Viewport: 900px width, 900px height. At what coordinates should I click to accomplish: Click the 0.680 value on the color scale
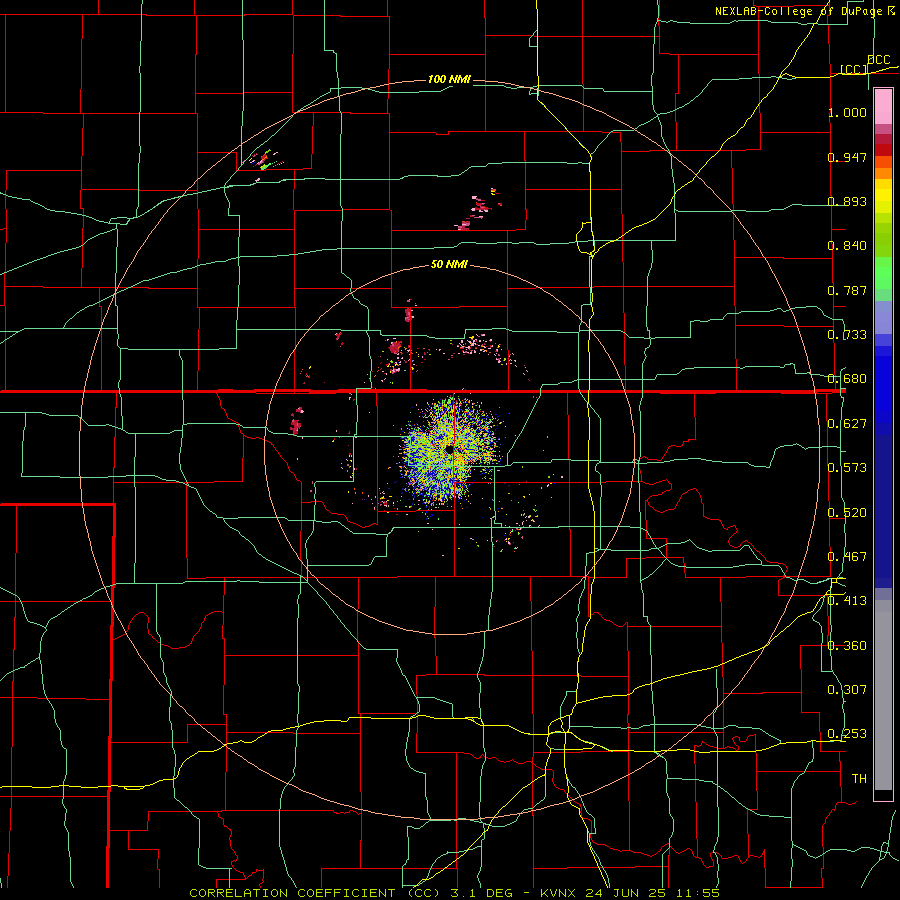click(x=847, y=379)
